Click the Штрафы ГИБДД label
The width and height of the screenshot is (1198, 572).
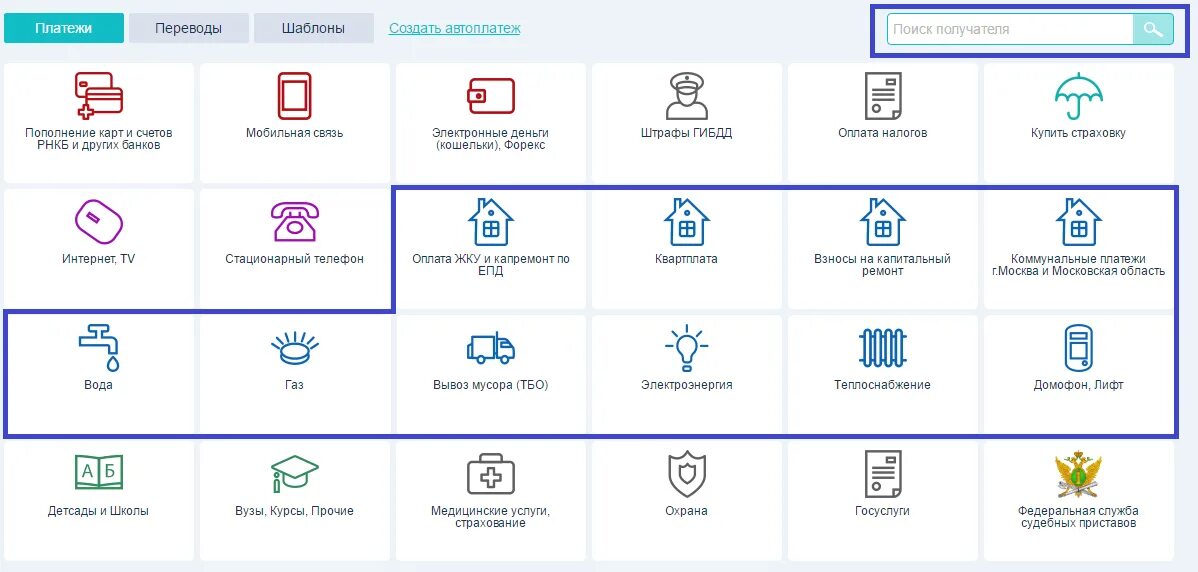[x=686, y=133]
